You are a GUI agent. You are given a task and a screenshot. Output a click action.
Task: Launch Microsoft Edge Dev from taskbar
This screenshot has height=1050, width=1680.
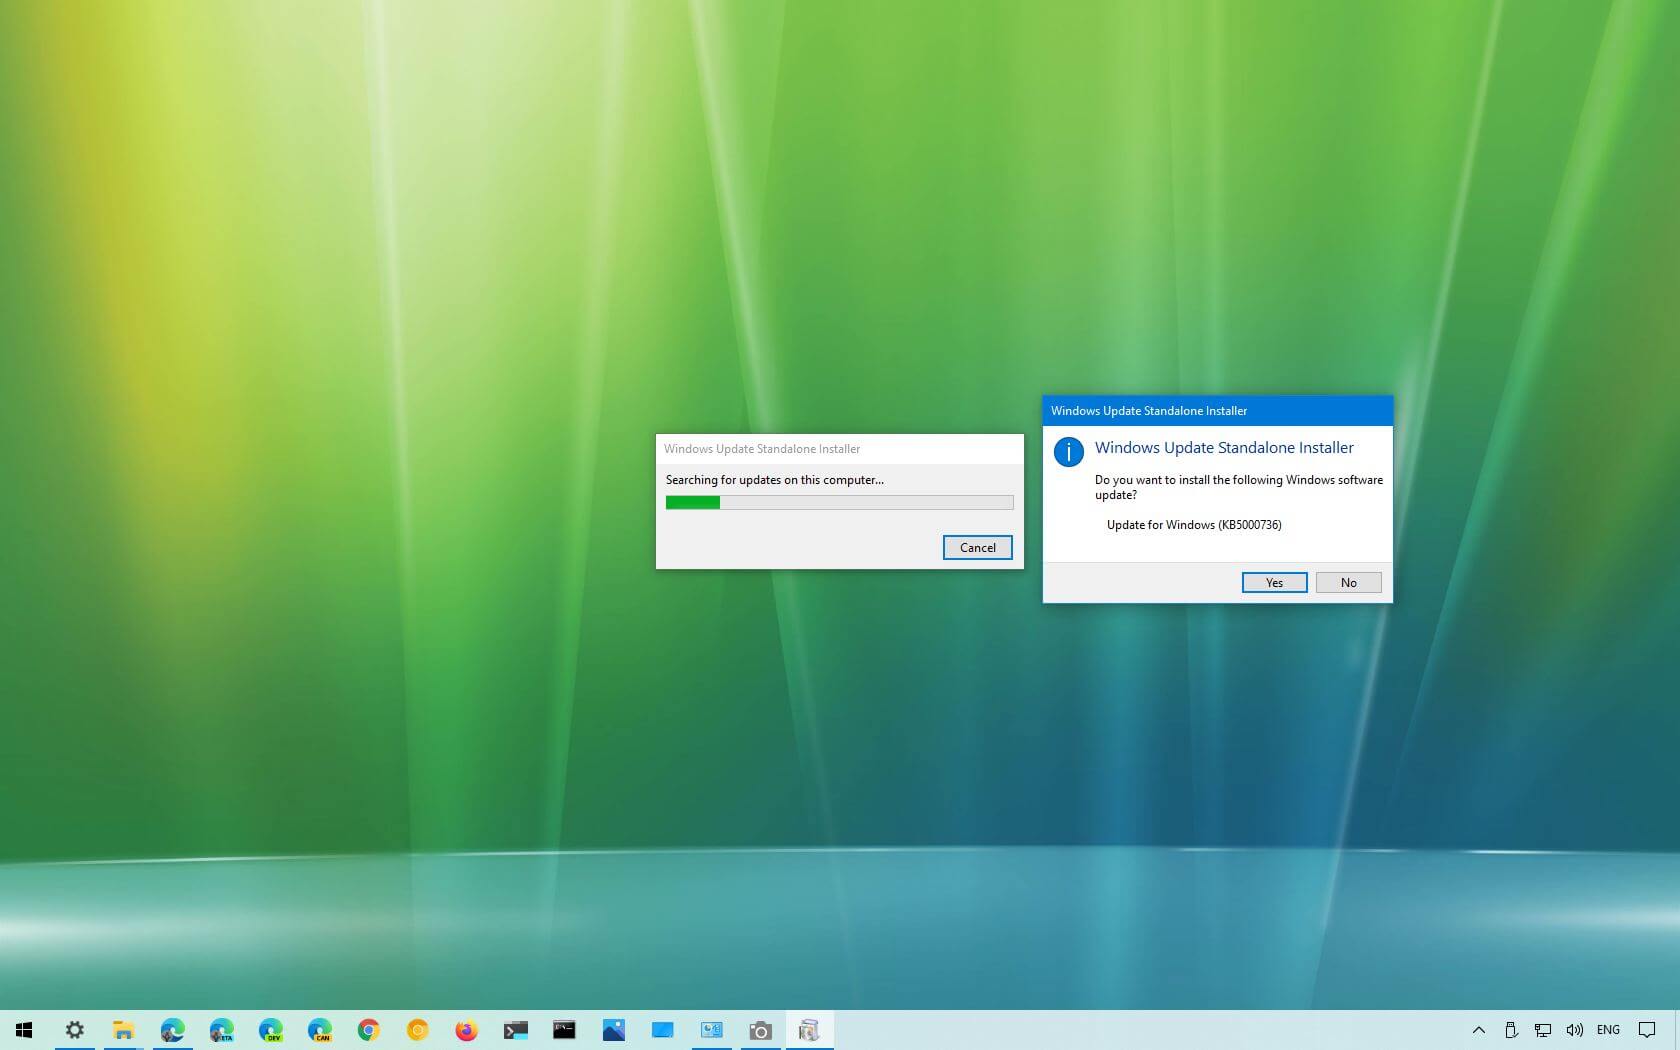[270, 1030]
